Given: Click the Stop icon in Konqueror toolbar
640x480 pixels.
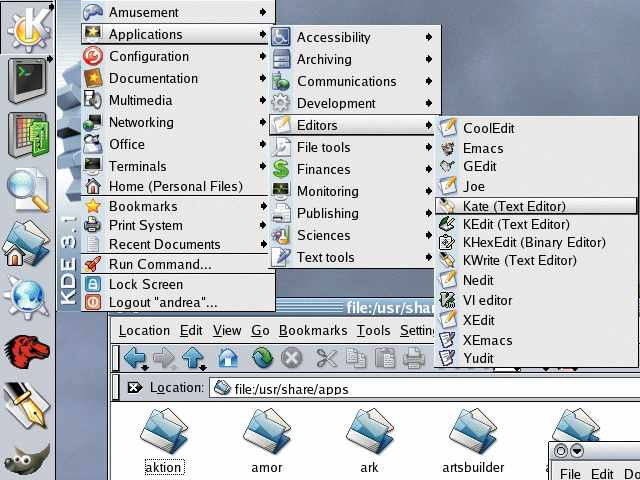Looking at the screenshot, I should (x=291, y=358).
